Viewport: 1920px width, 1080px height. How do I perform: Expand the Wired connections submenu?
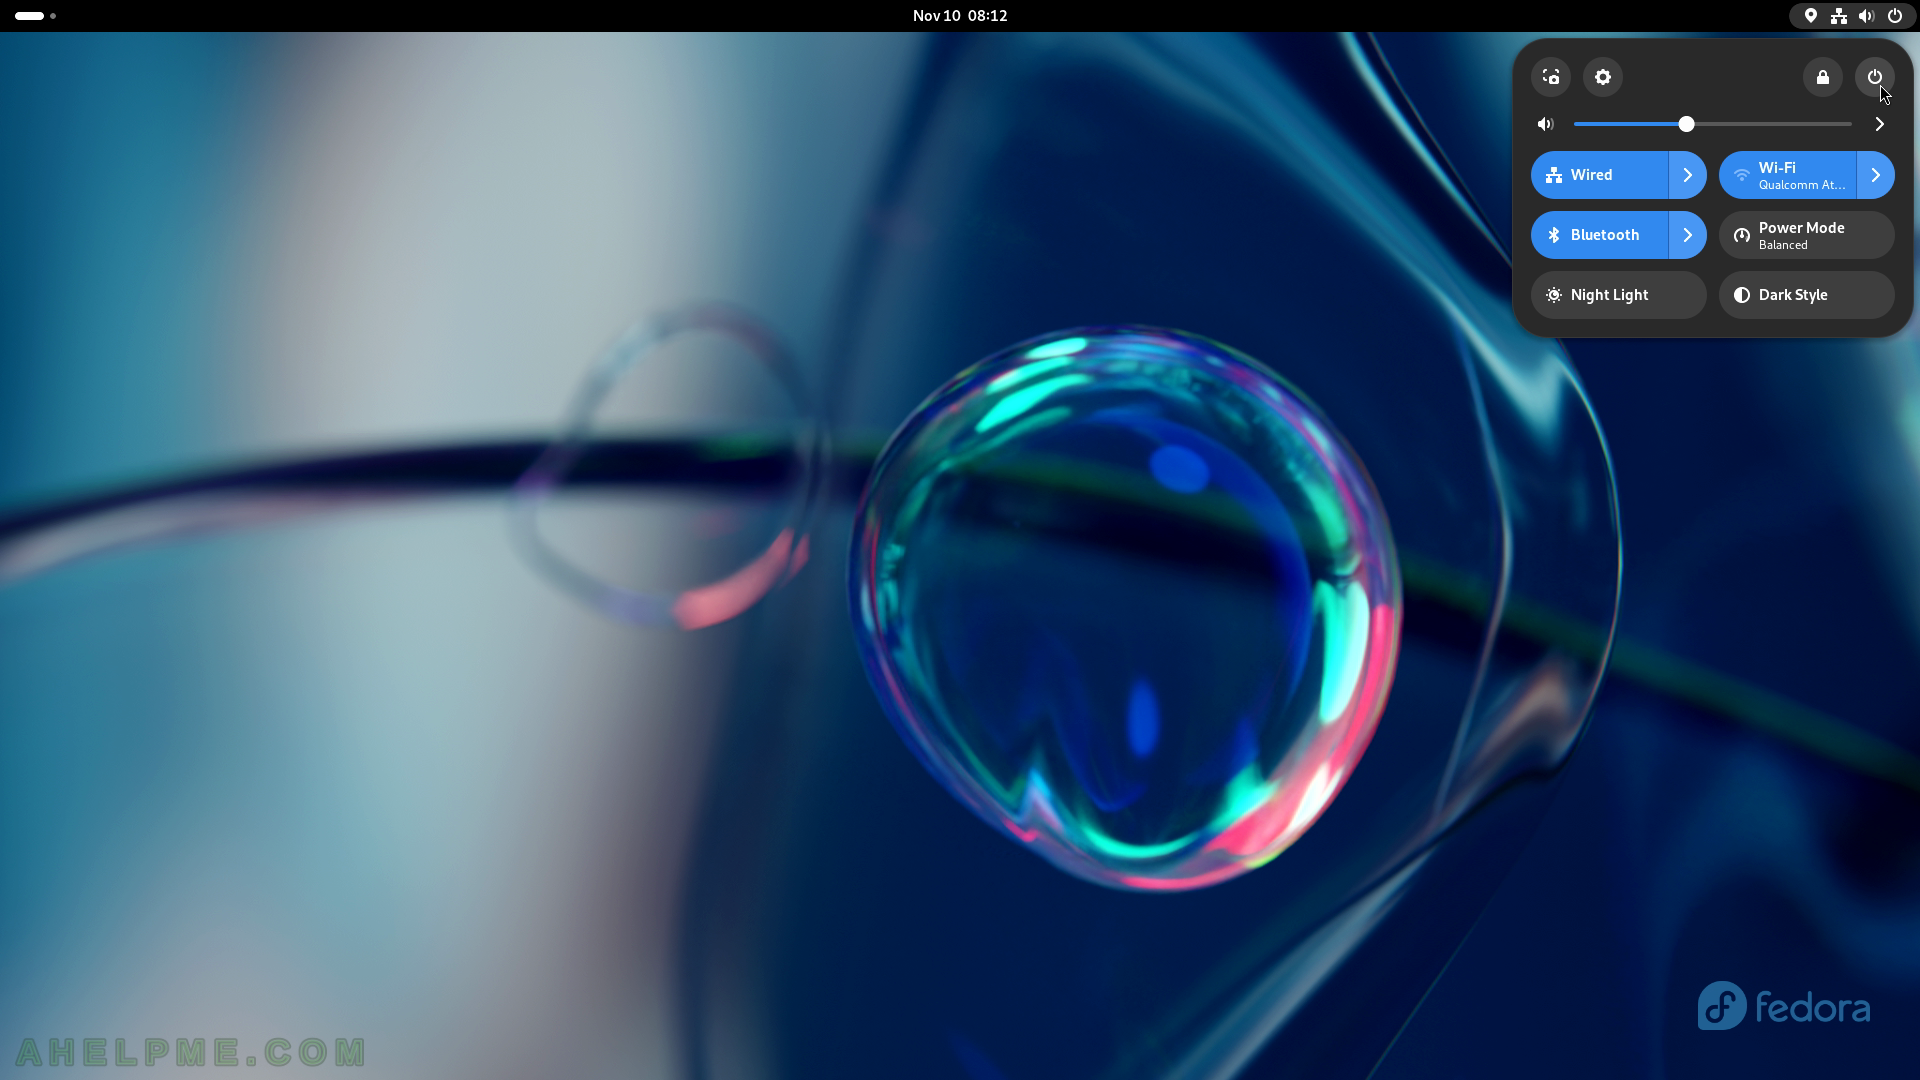(x=1688, y=175)
